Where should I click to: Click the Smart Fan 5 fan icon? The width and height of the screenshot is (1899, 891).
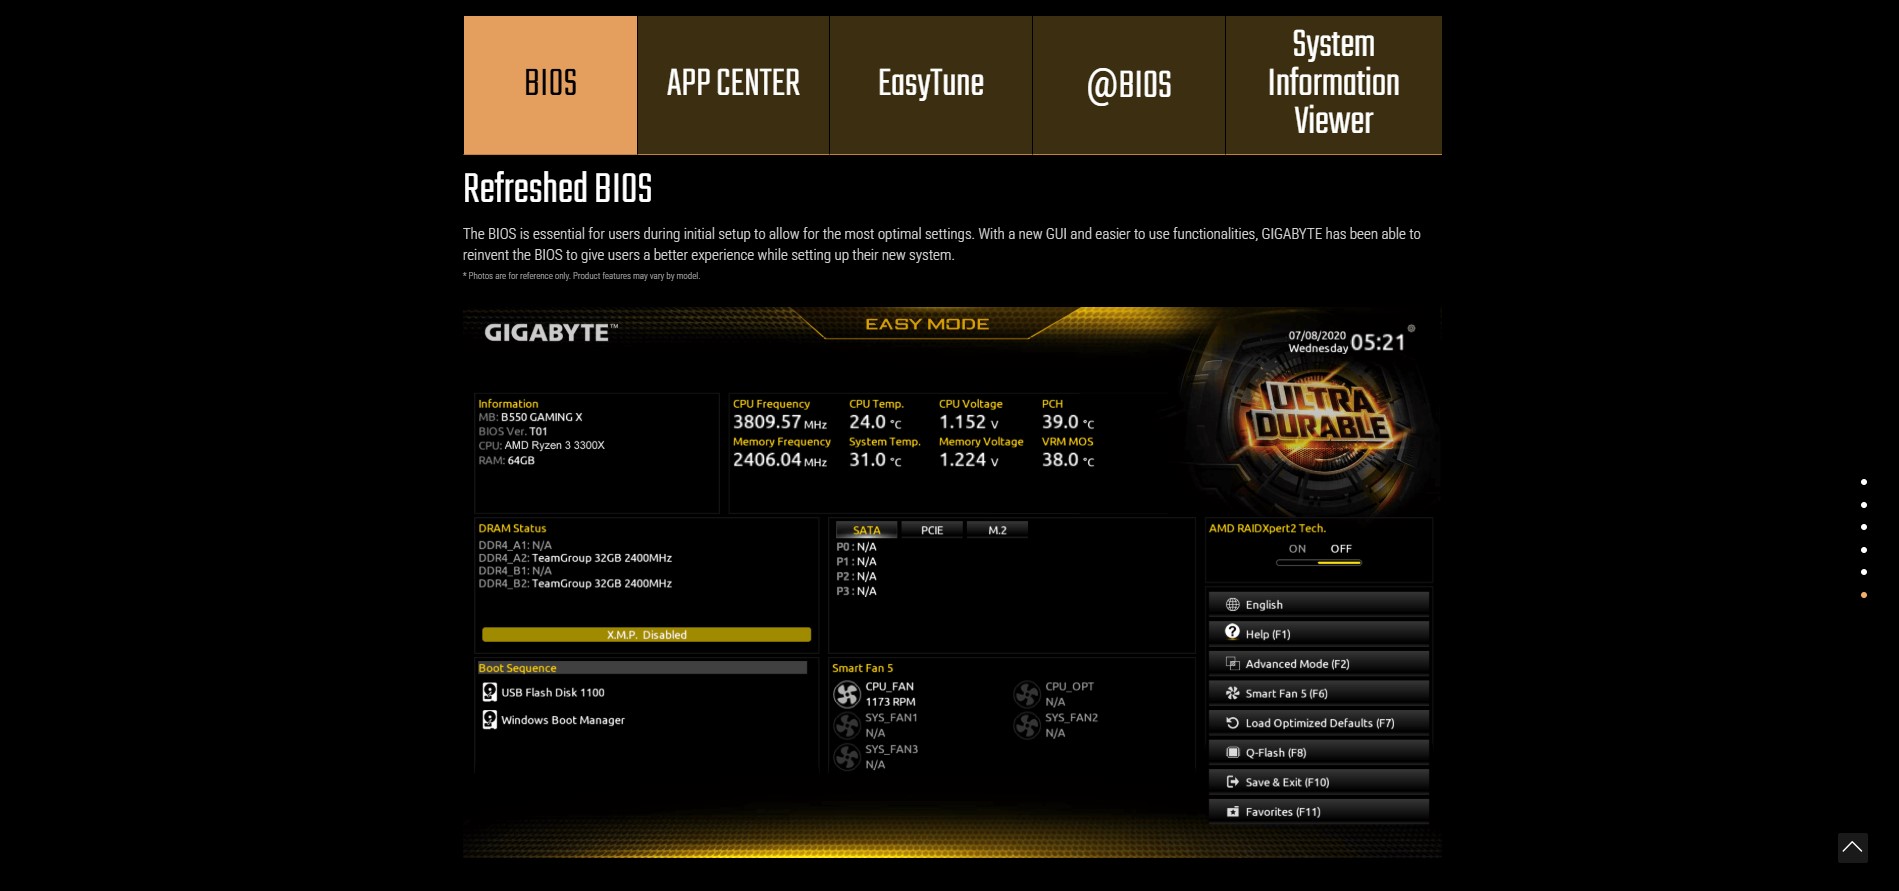click(1233, 693)
